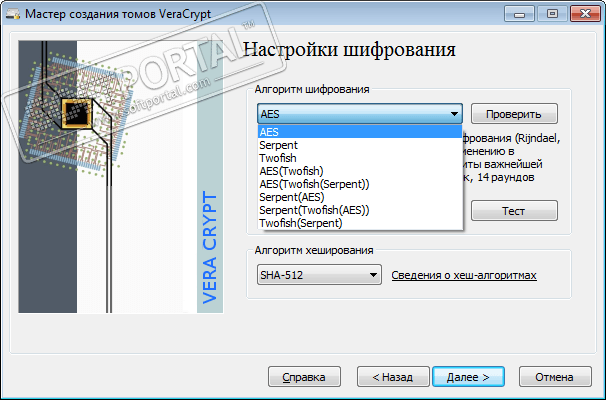Pick Serpent(Twofish(AES)) entry
The image size is (606, 400).
360,210
